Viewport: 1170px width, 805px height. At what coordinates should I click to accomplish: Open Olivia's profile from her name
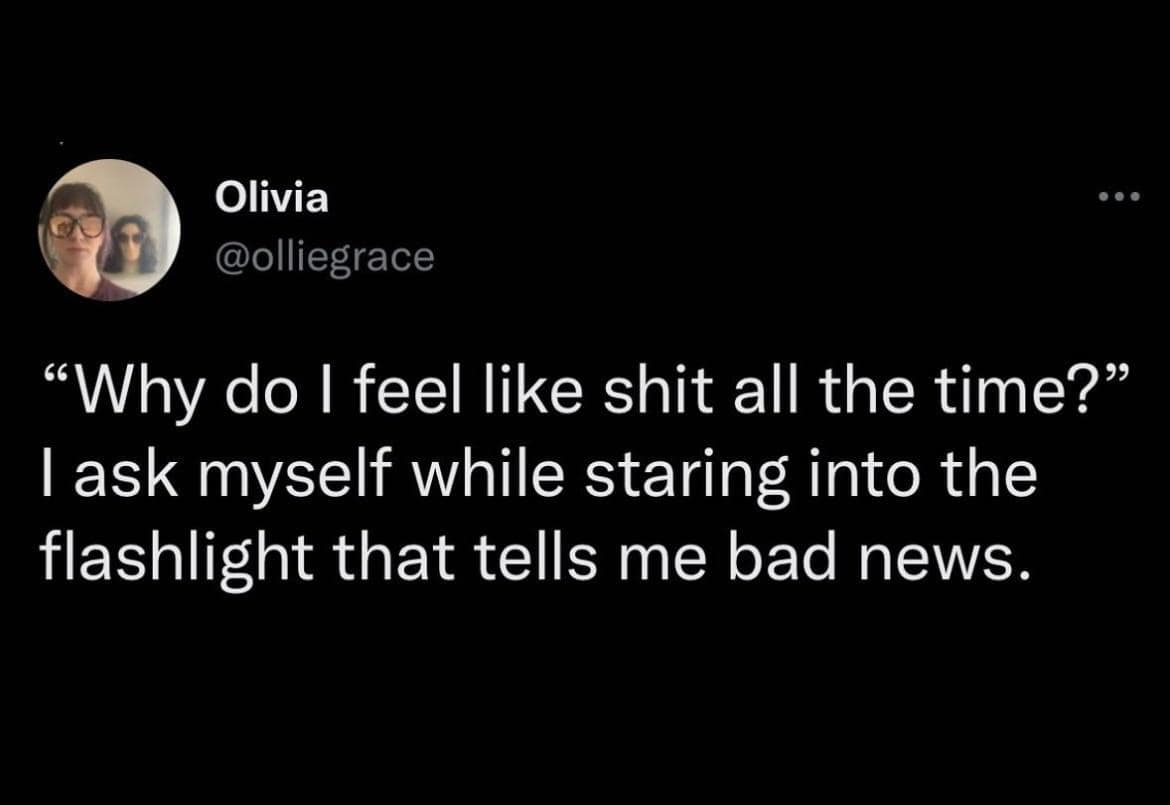click(272, 197)
